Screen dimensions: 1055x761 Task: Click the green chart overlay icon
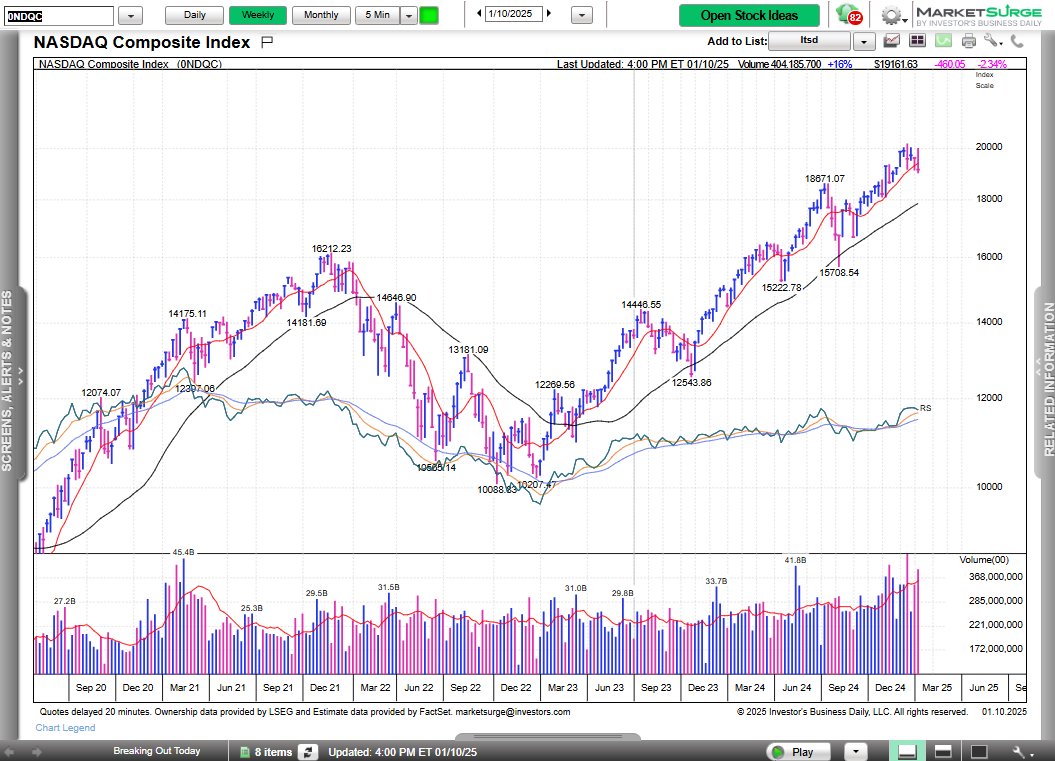pos(943,41)
